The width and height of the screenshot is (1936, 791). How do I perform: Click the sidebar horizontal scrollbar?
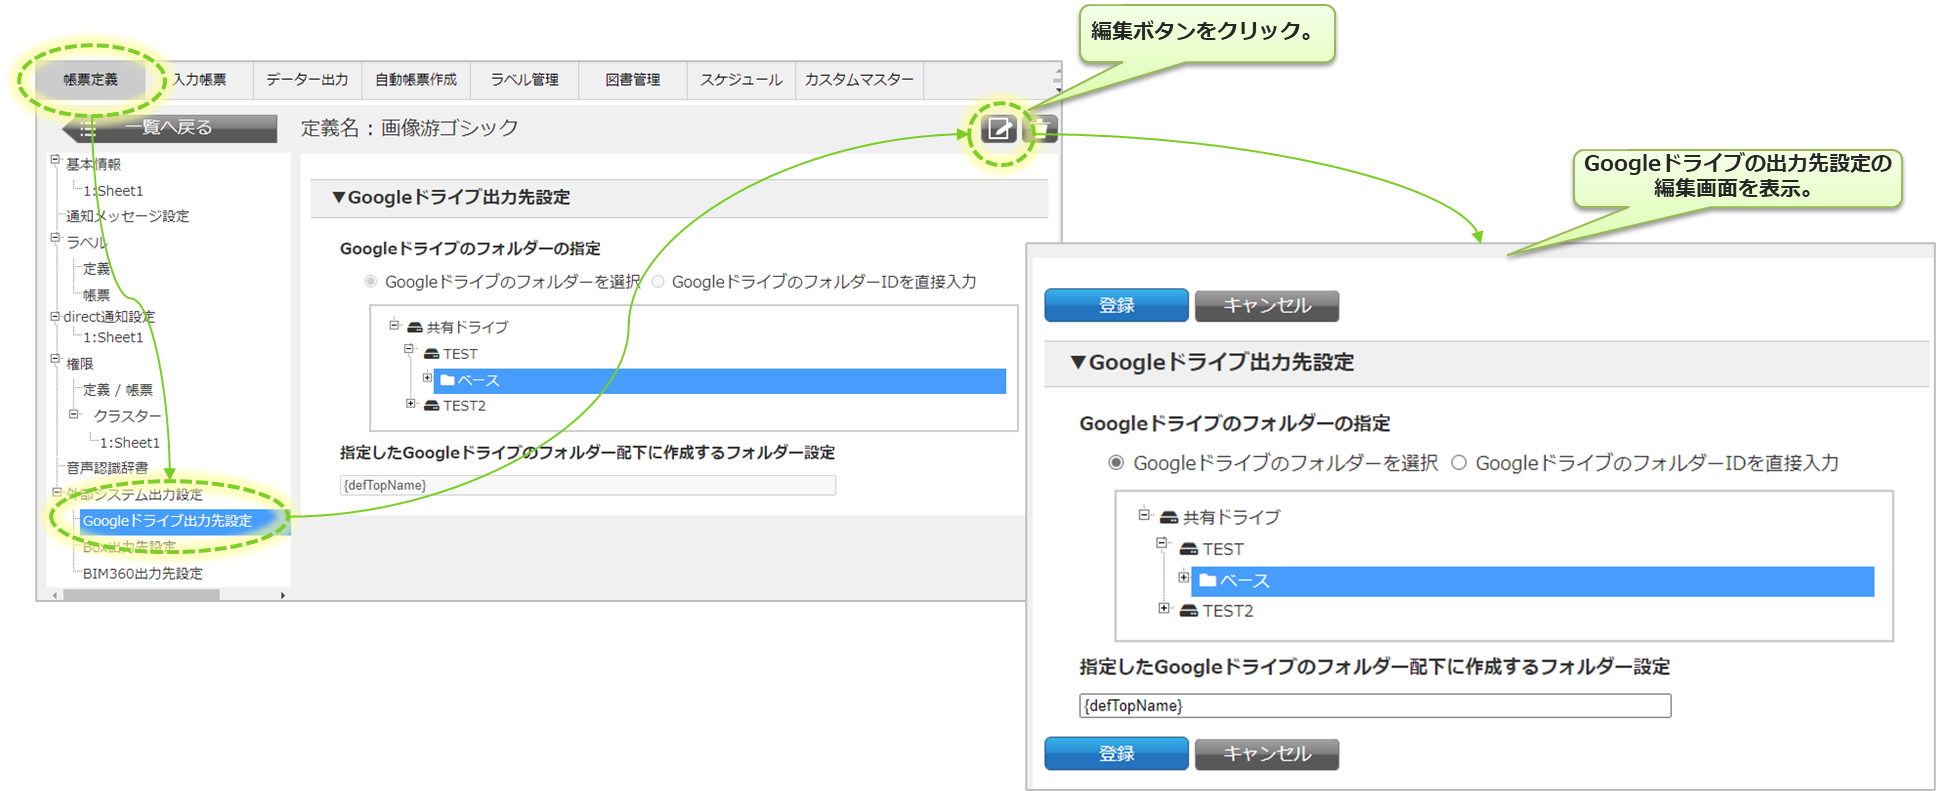(x=140, y=595)
